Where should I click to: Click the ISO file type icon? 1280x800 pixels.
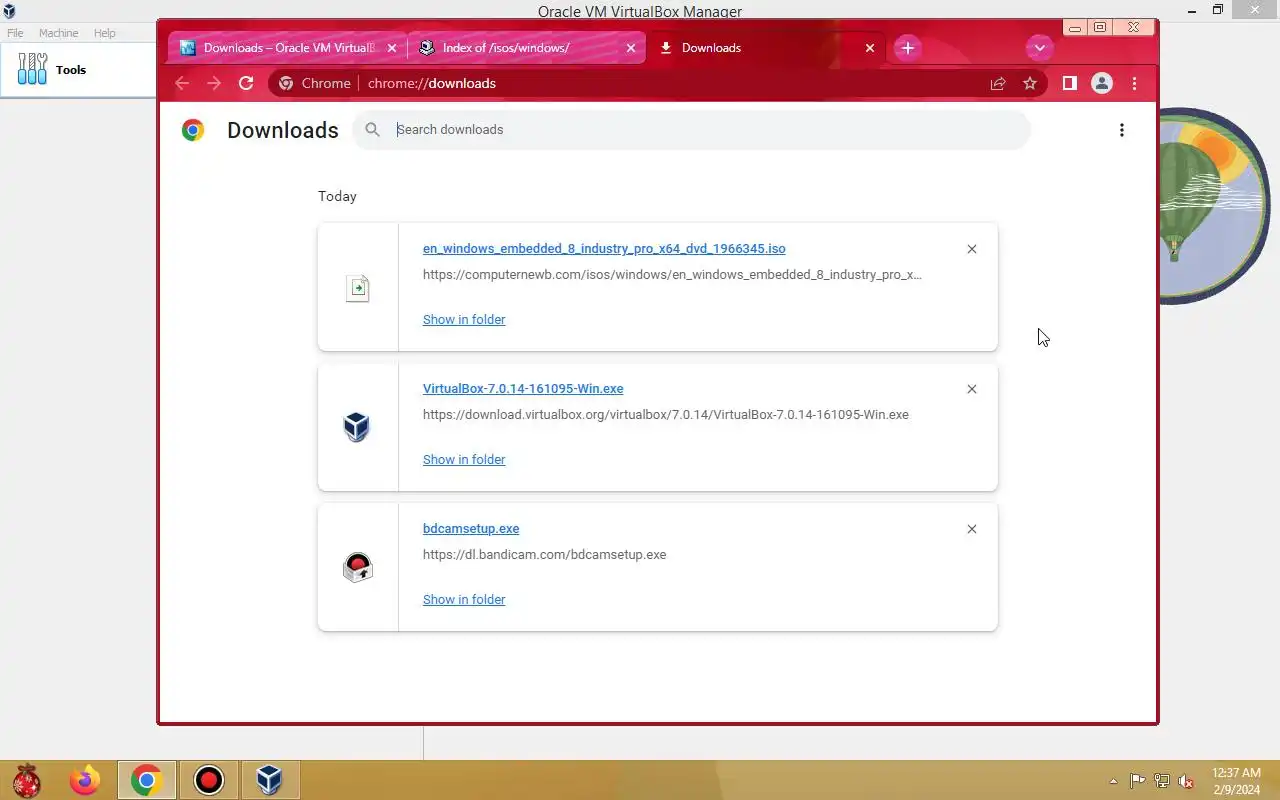point(358,288)
